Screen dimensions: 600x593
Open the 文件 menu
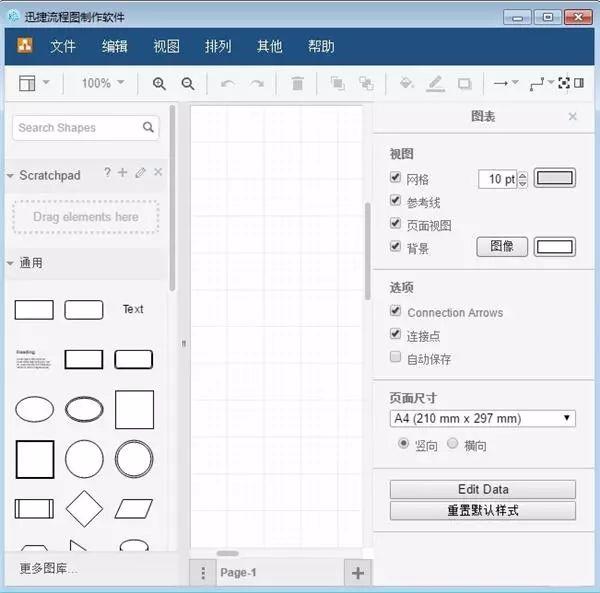(63, 46)
